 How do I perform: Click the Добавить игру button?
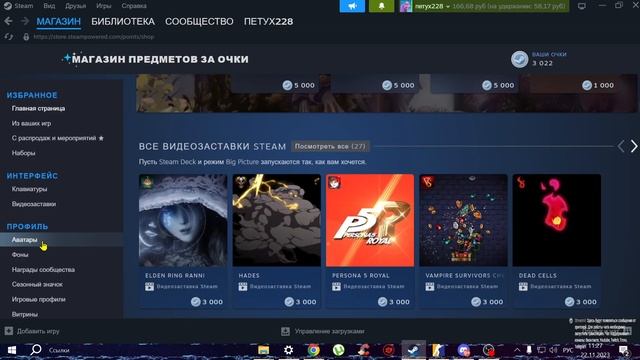(x=32, y=331)
